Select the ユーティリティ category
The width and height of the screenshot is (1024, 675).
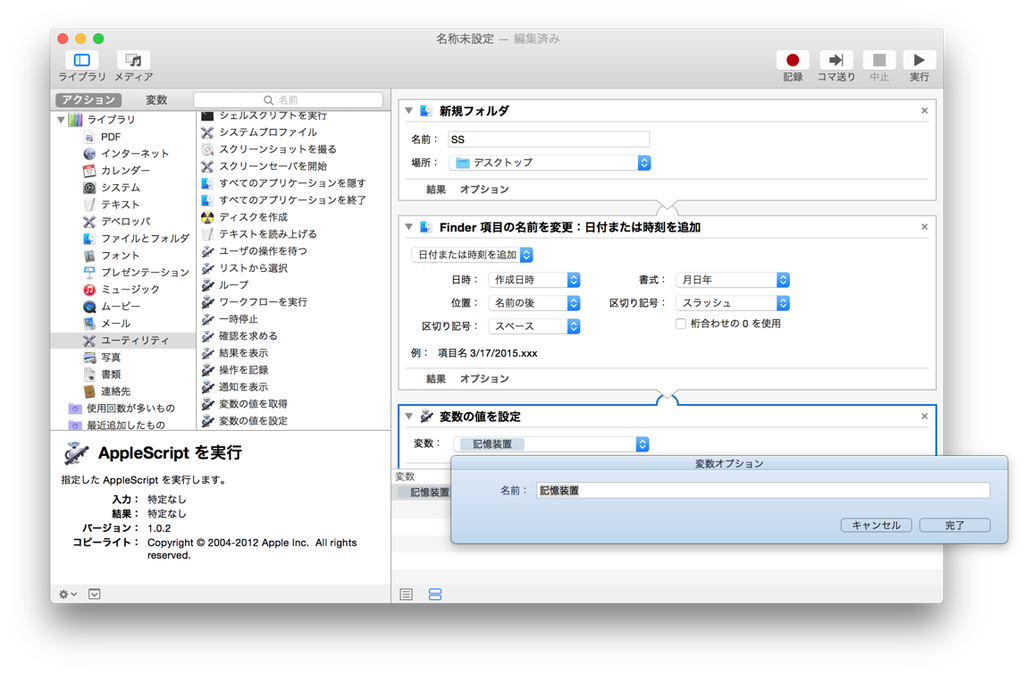[123, 340]
